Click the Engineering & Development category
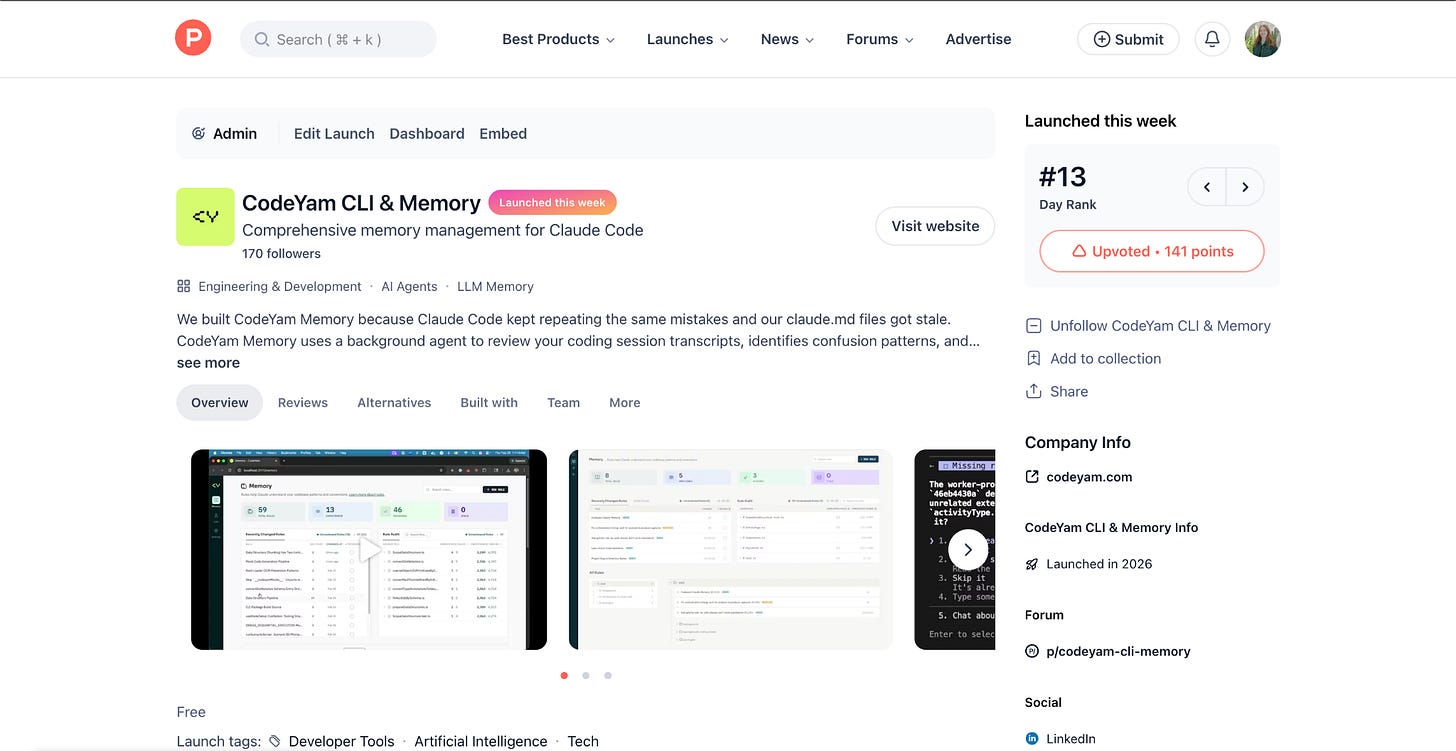Image resolution: width=1456 pixels, height=751 pixels. coord(280,286)
